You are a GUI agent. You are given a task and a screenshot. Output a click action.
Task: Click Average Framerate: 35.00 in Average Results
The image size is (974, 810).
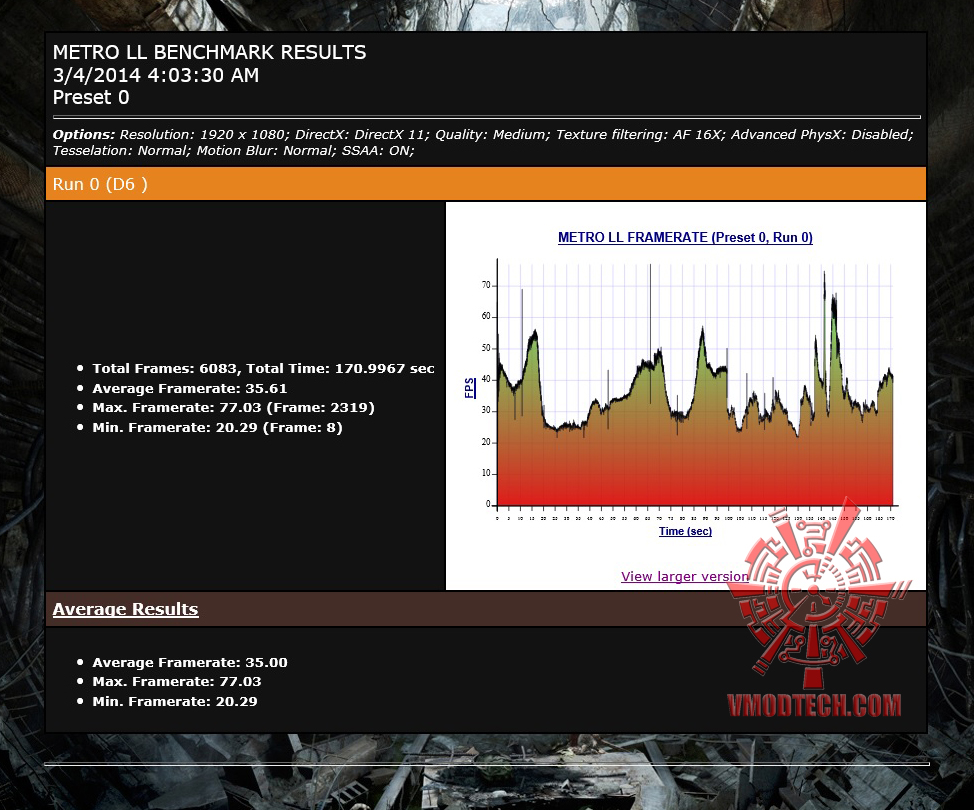tap(189, 663)
